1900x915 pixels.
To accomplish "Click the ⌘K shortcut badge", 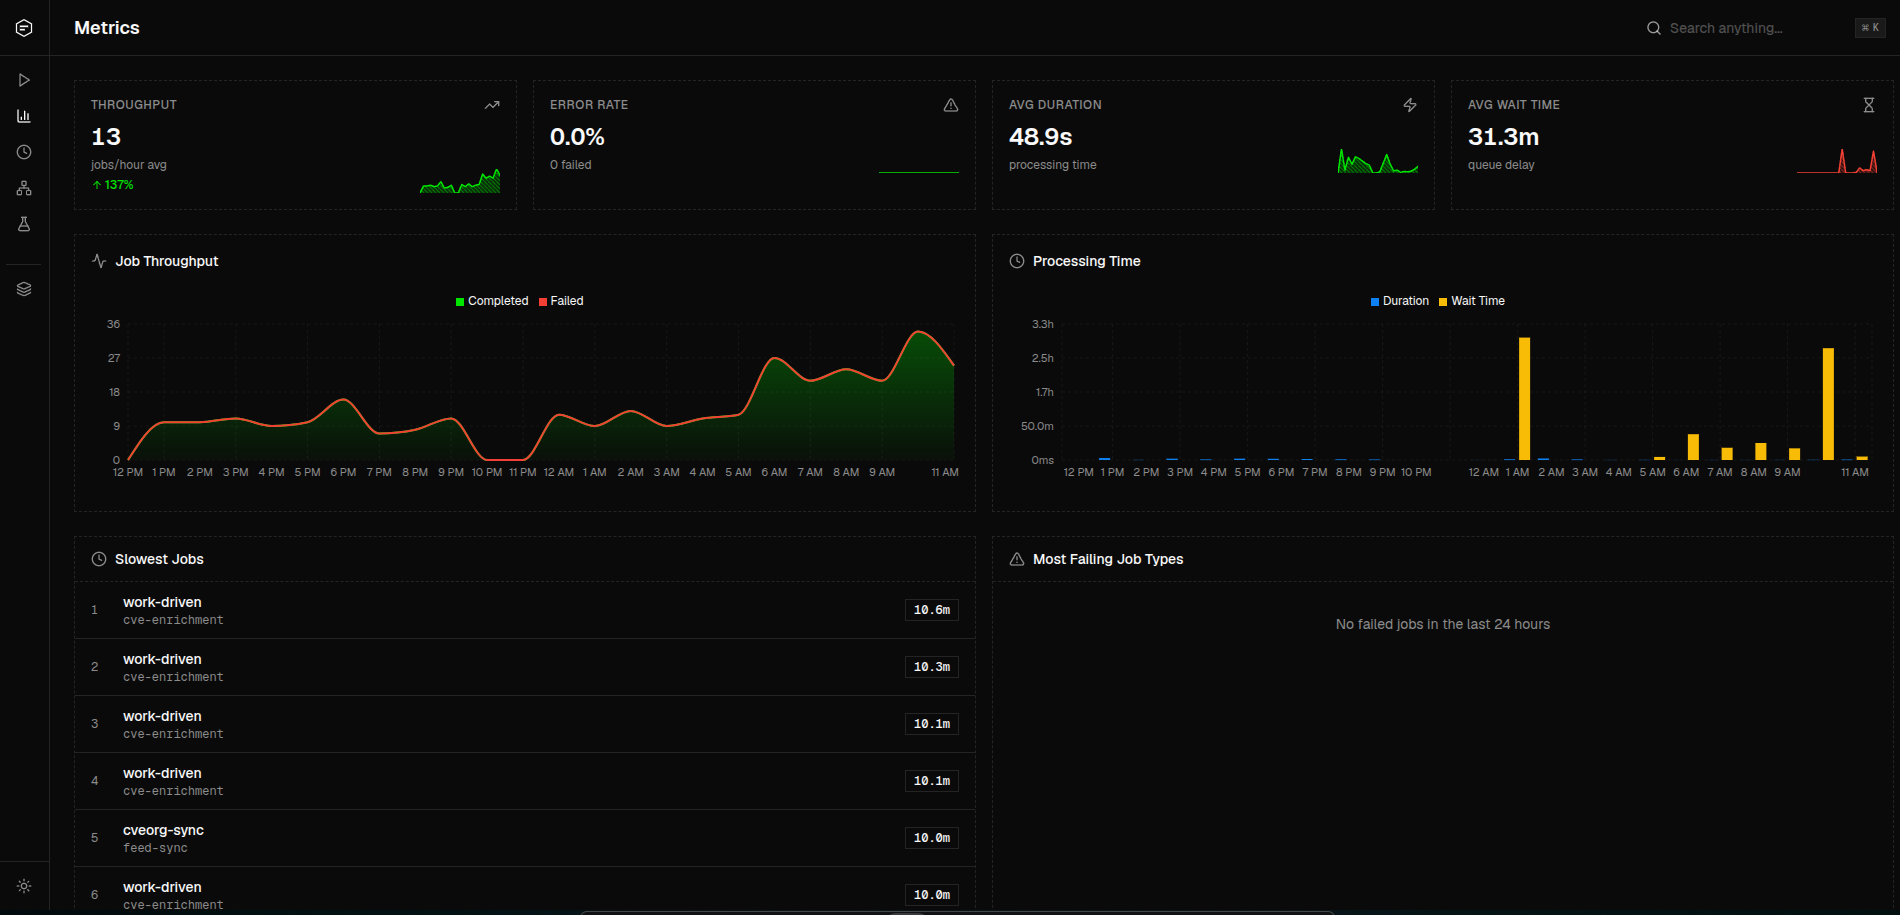I will click(x=1870, y=28).
